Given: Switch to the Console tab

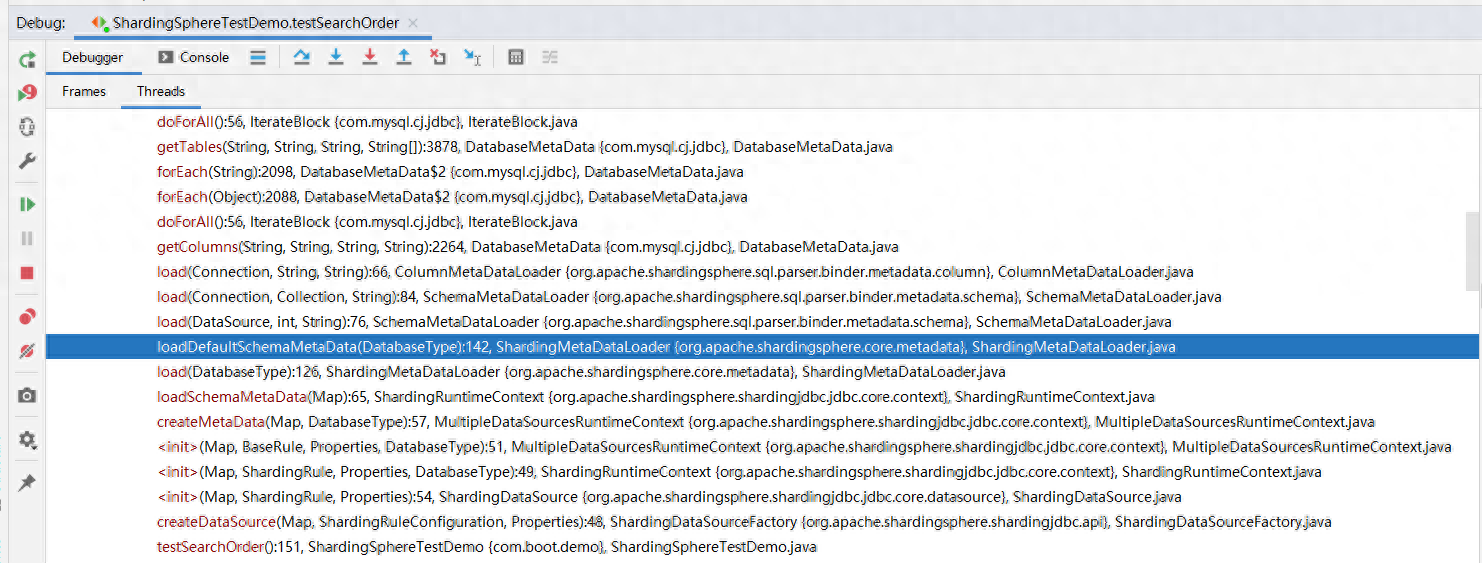Looking at the screenshot, I should point(193,57).
